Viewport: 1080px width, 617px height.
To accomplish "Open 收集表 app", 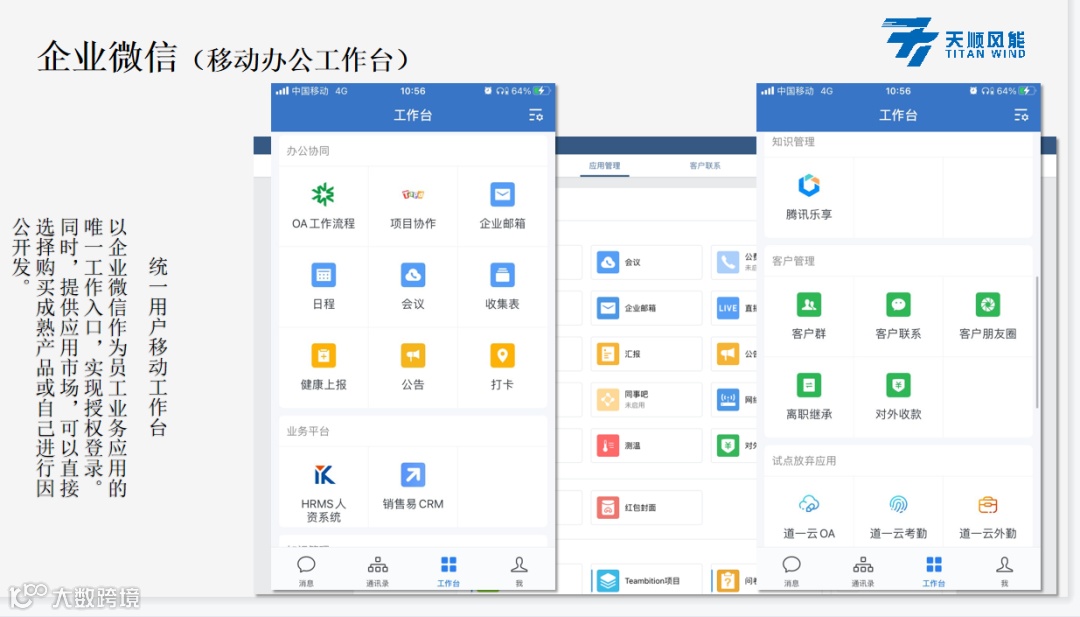I will 502,286.
